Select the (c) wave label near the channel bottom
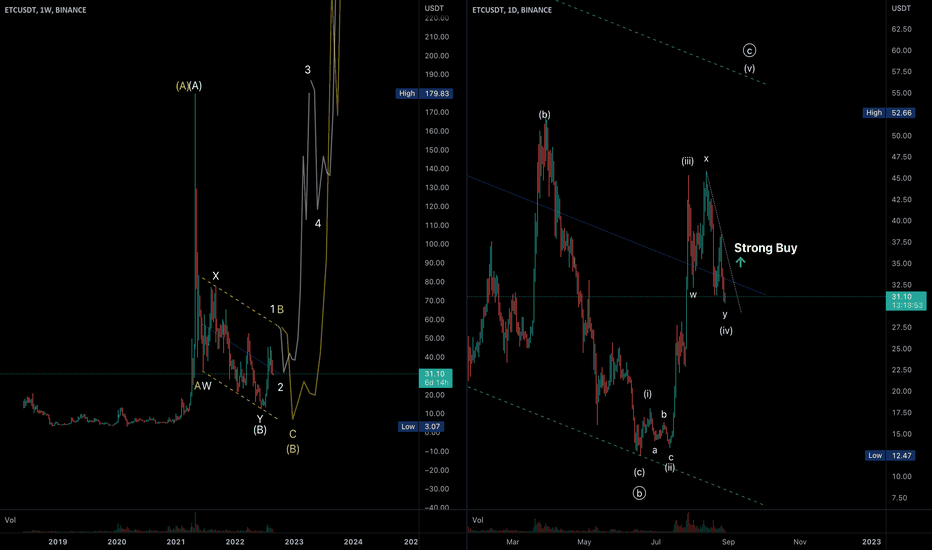 639,472
